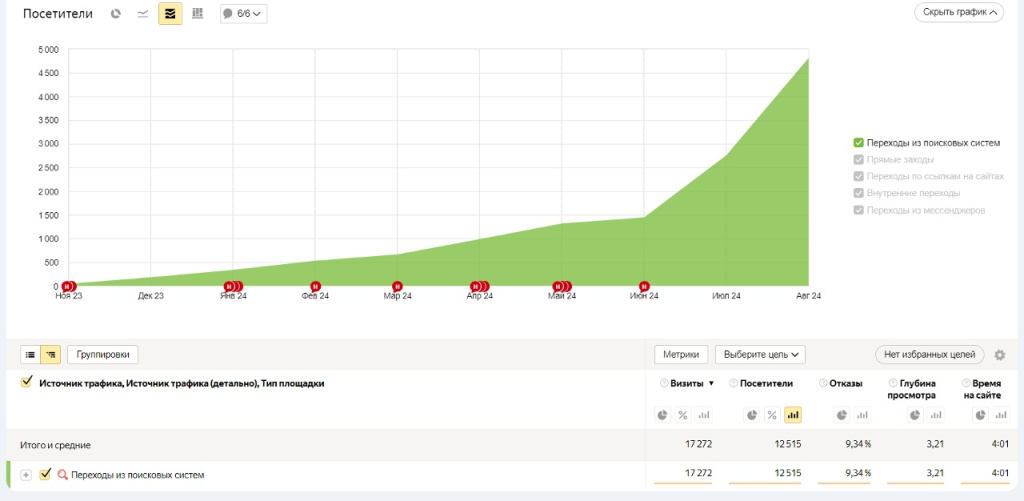Click pie chart icon under Визиты column
The image size is (1024, 501).
[x=662, y=415]
